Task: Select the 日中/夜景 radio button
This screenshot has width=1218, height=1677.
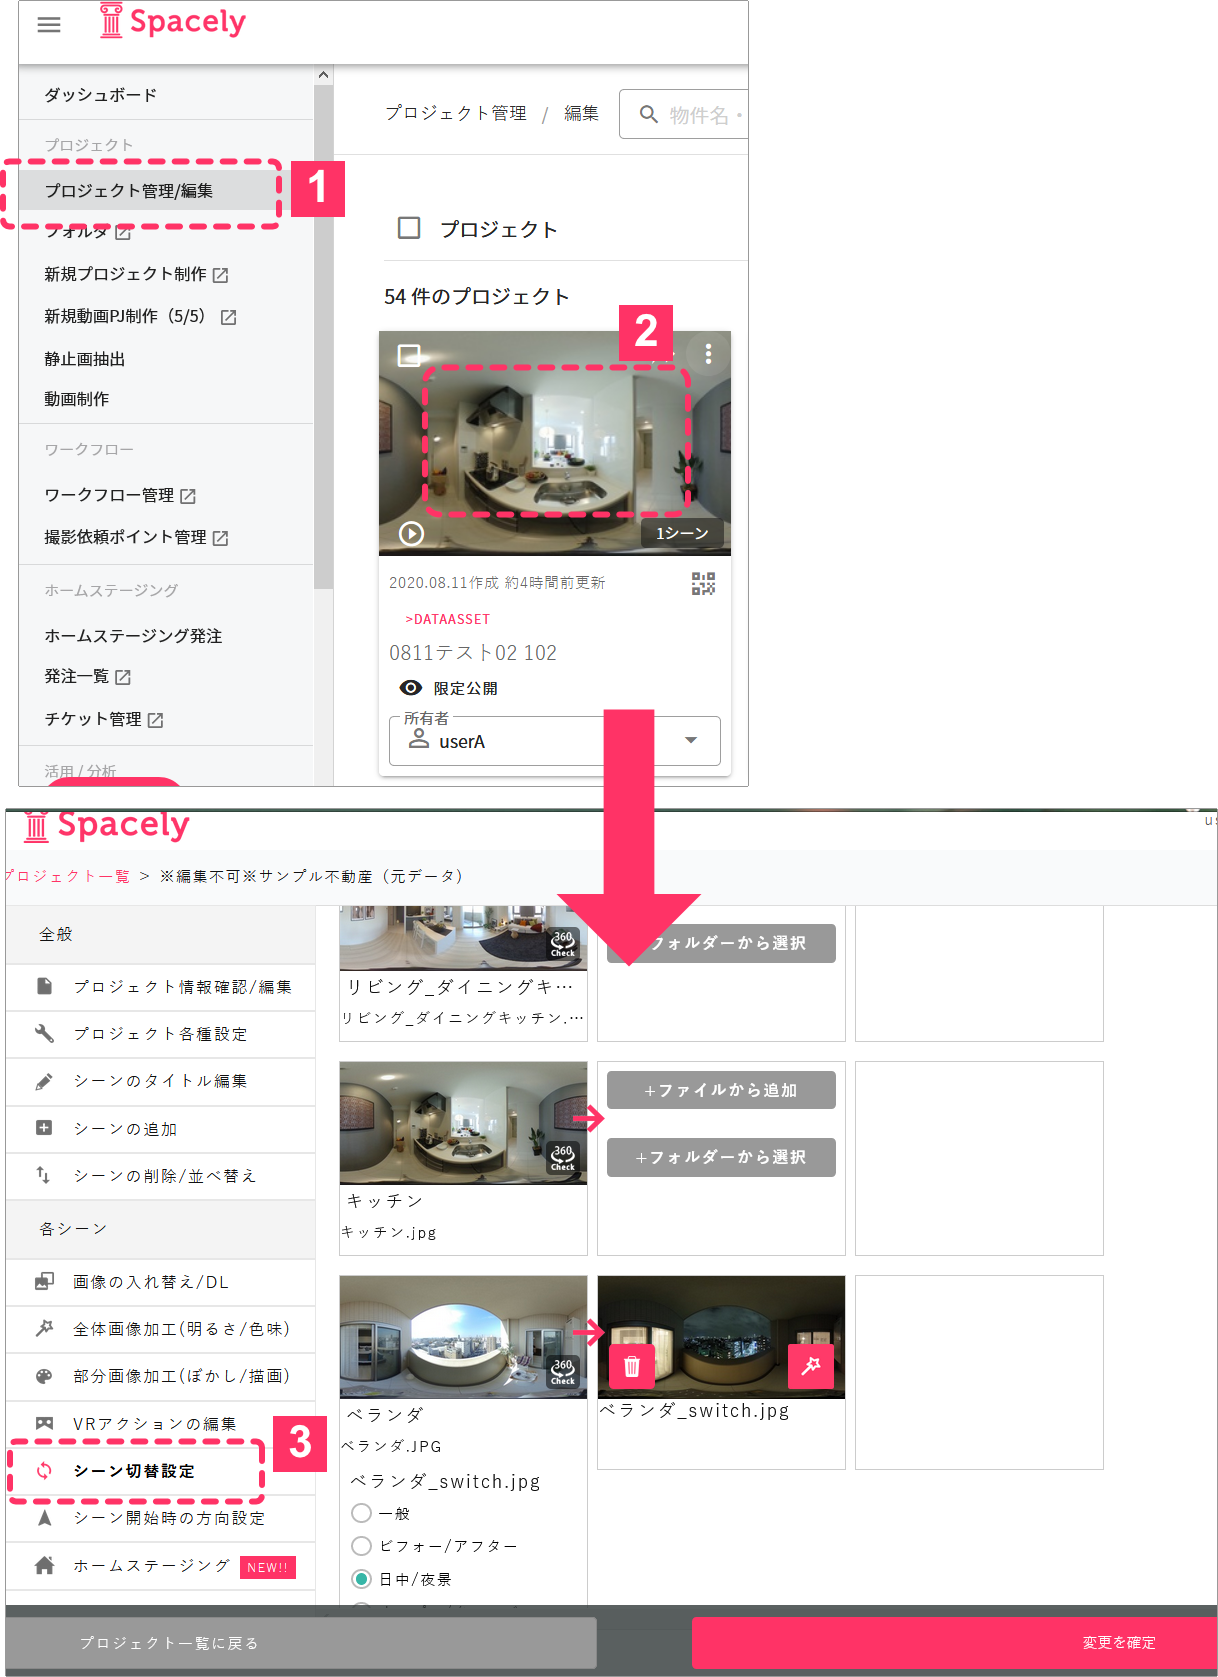Action: [362, 1579]
